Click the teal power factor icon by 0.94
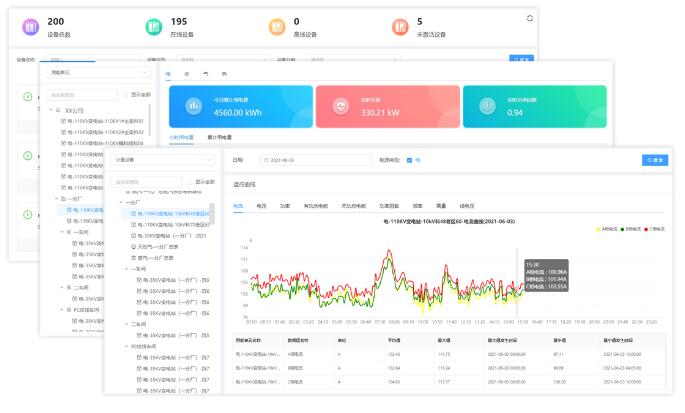The image size is (685, 413). click(487, 106)
